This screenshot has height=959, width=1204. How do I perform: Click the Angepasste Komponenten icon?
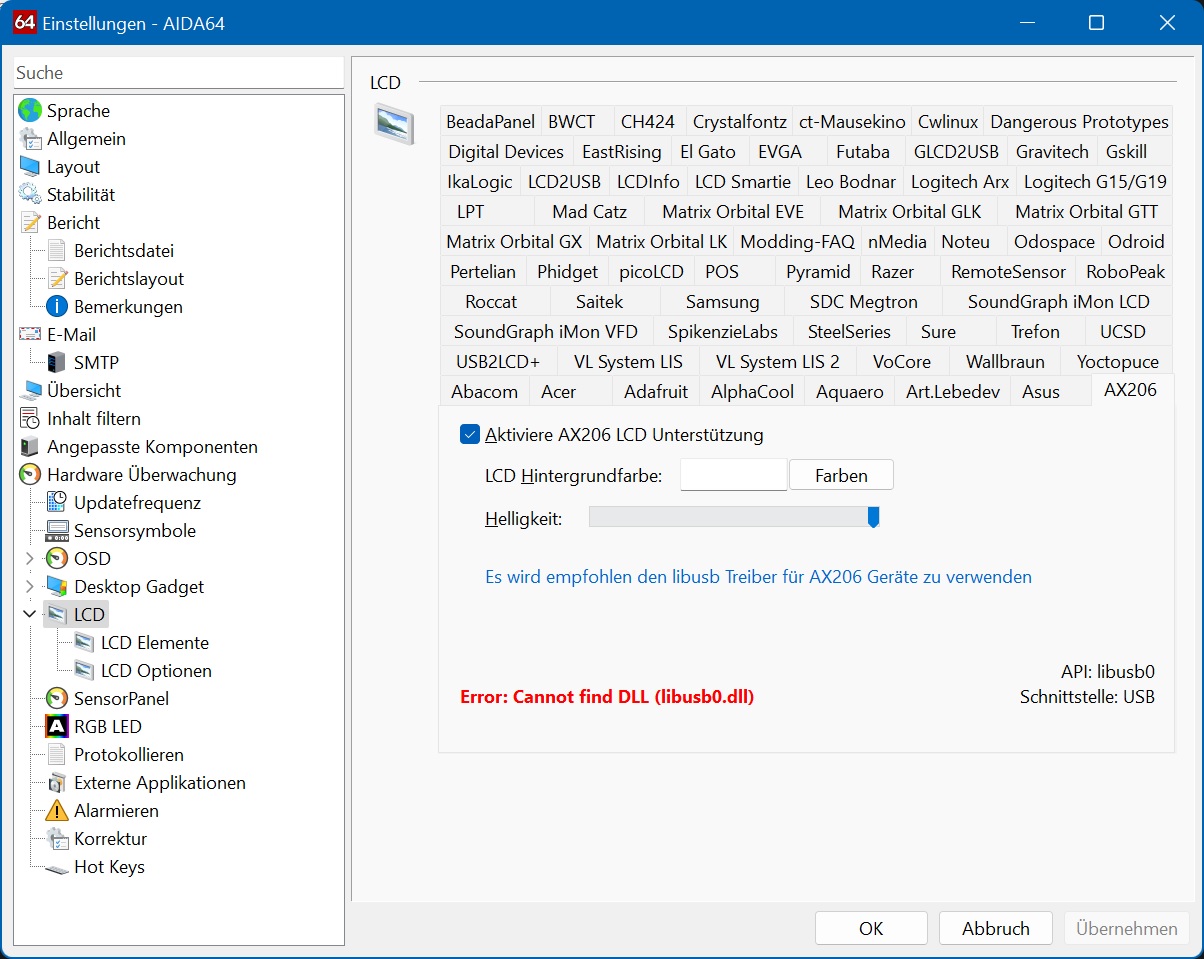[31, 447]
